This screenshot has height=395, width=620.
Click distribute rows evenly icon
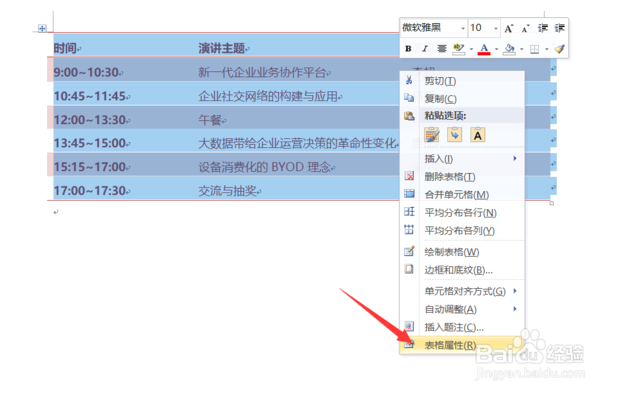(409, 212)
